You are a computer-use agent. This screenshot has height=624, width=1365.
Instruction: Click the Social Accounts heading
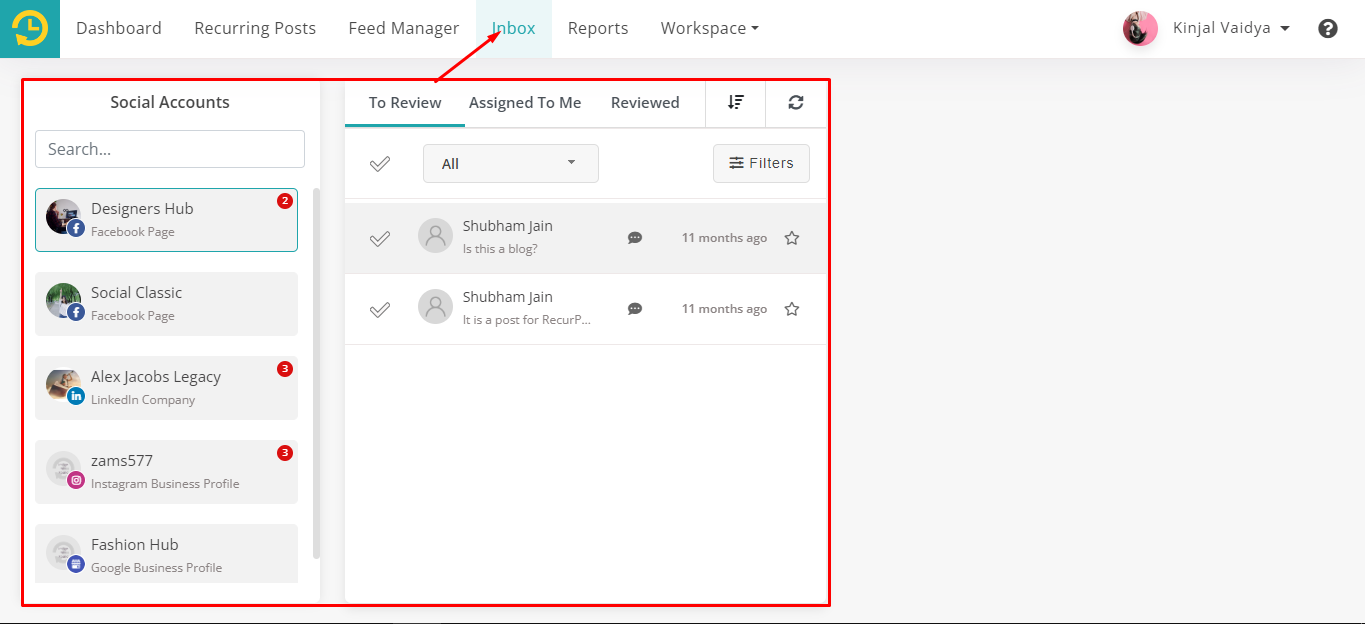point(170,102)
